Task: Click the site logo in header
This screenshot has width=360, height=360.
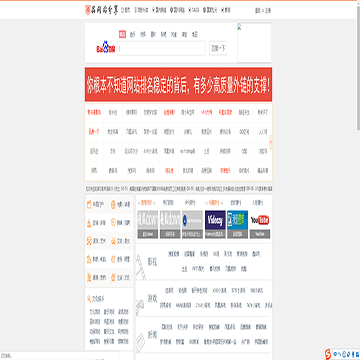Action: click(101, 10)
